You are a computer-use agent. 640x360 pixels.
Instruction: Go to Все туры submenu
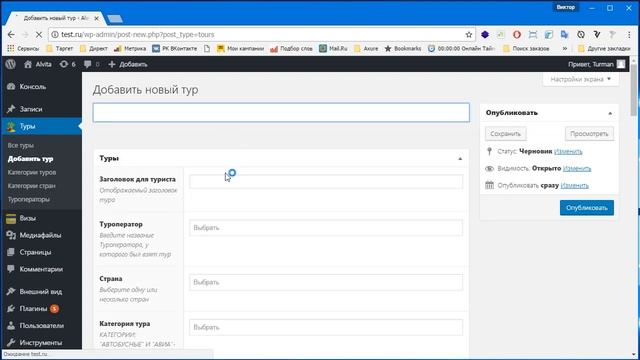pos(21,145)
